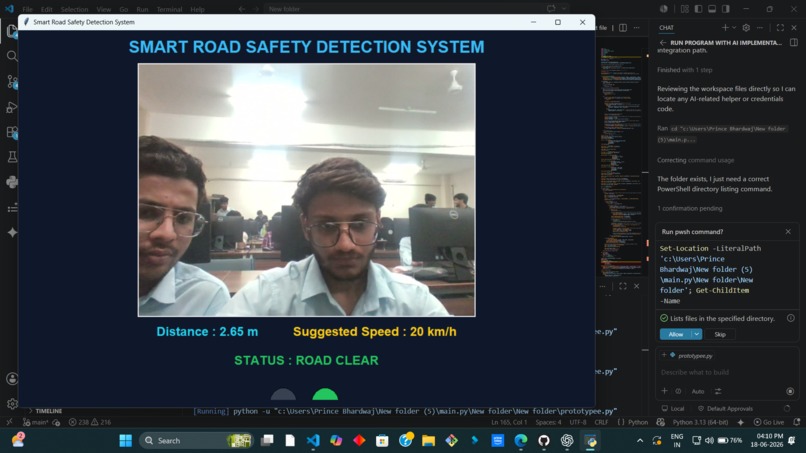Open chat tools configuration icon

[x=718, y=391]
